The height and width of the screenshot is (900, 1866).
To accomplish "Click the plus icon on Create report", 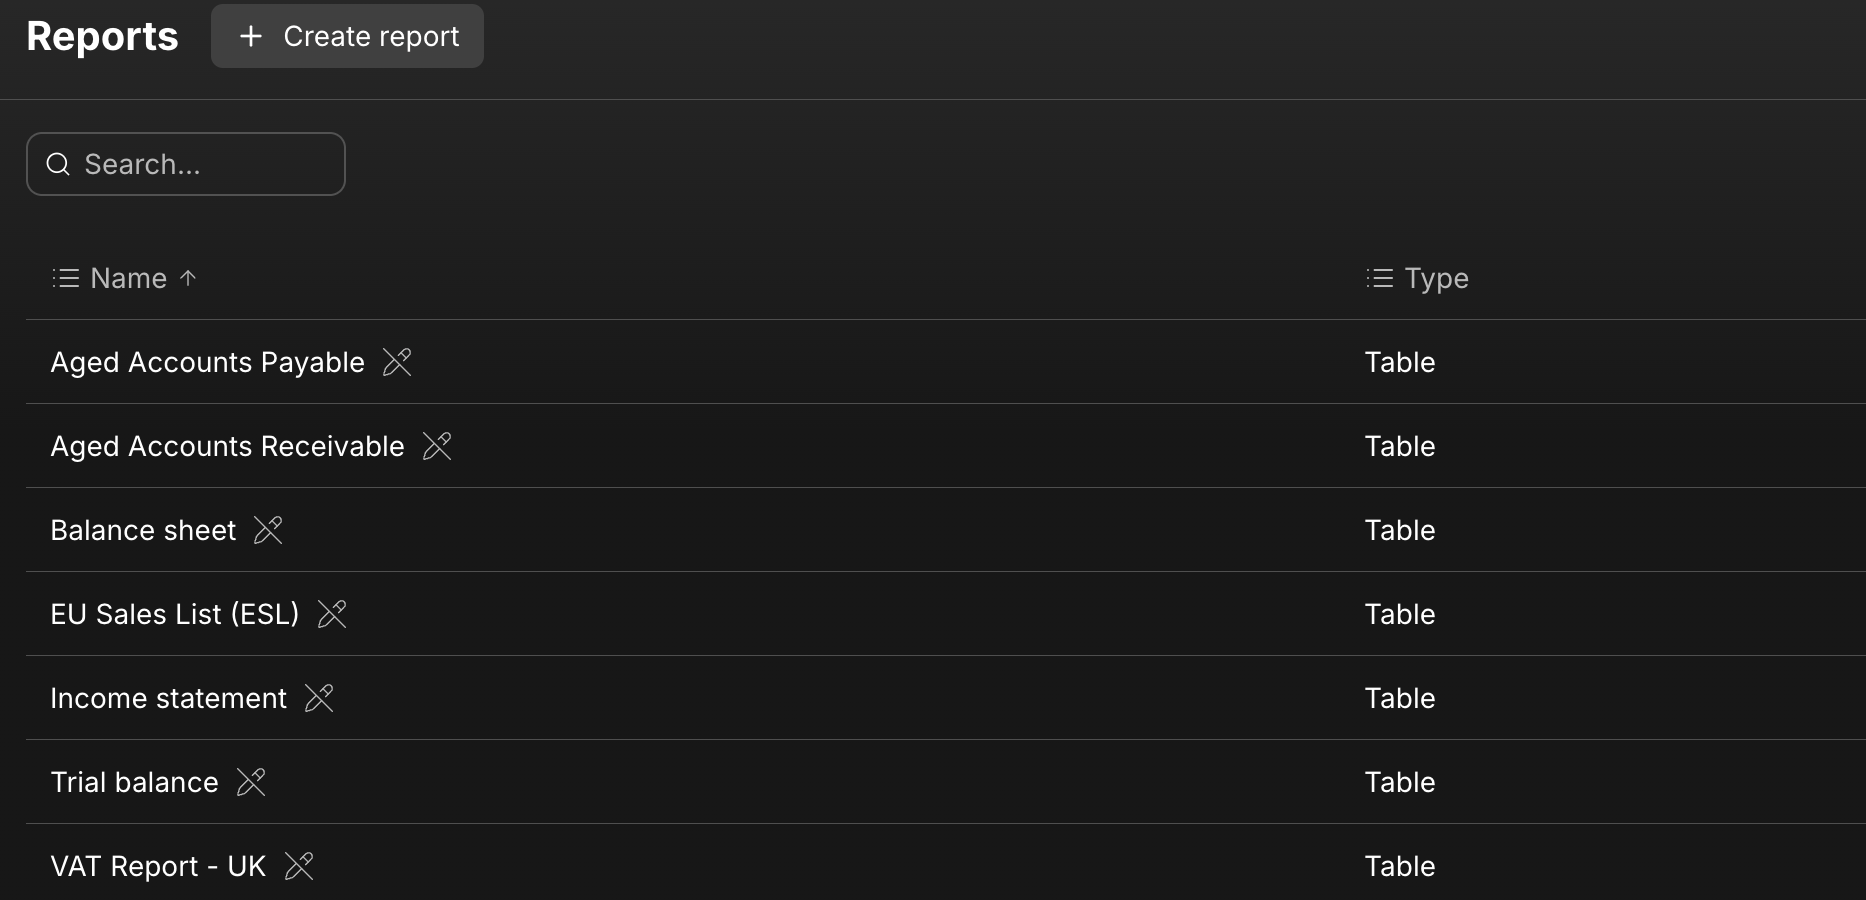I will pyautogui.click(x=251, y=36).
